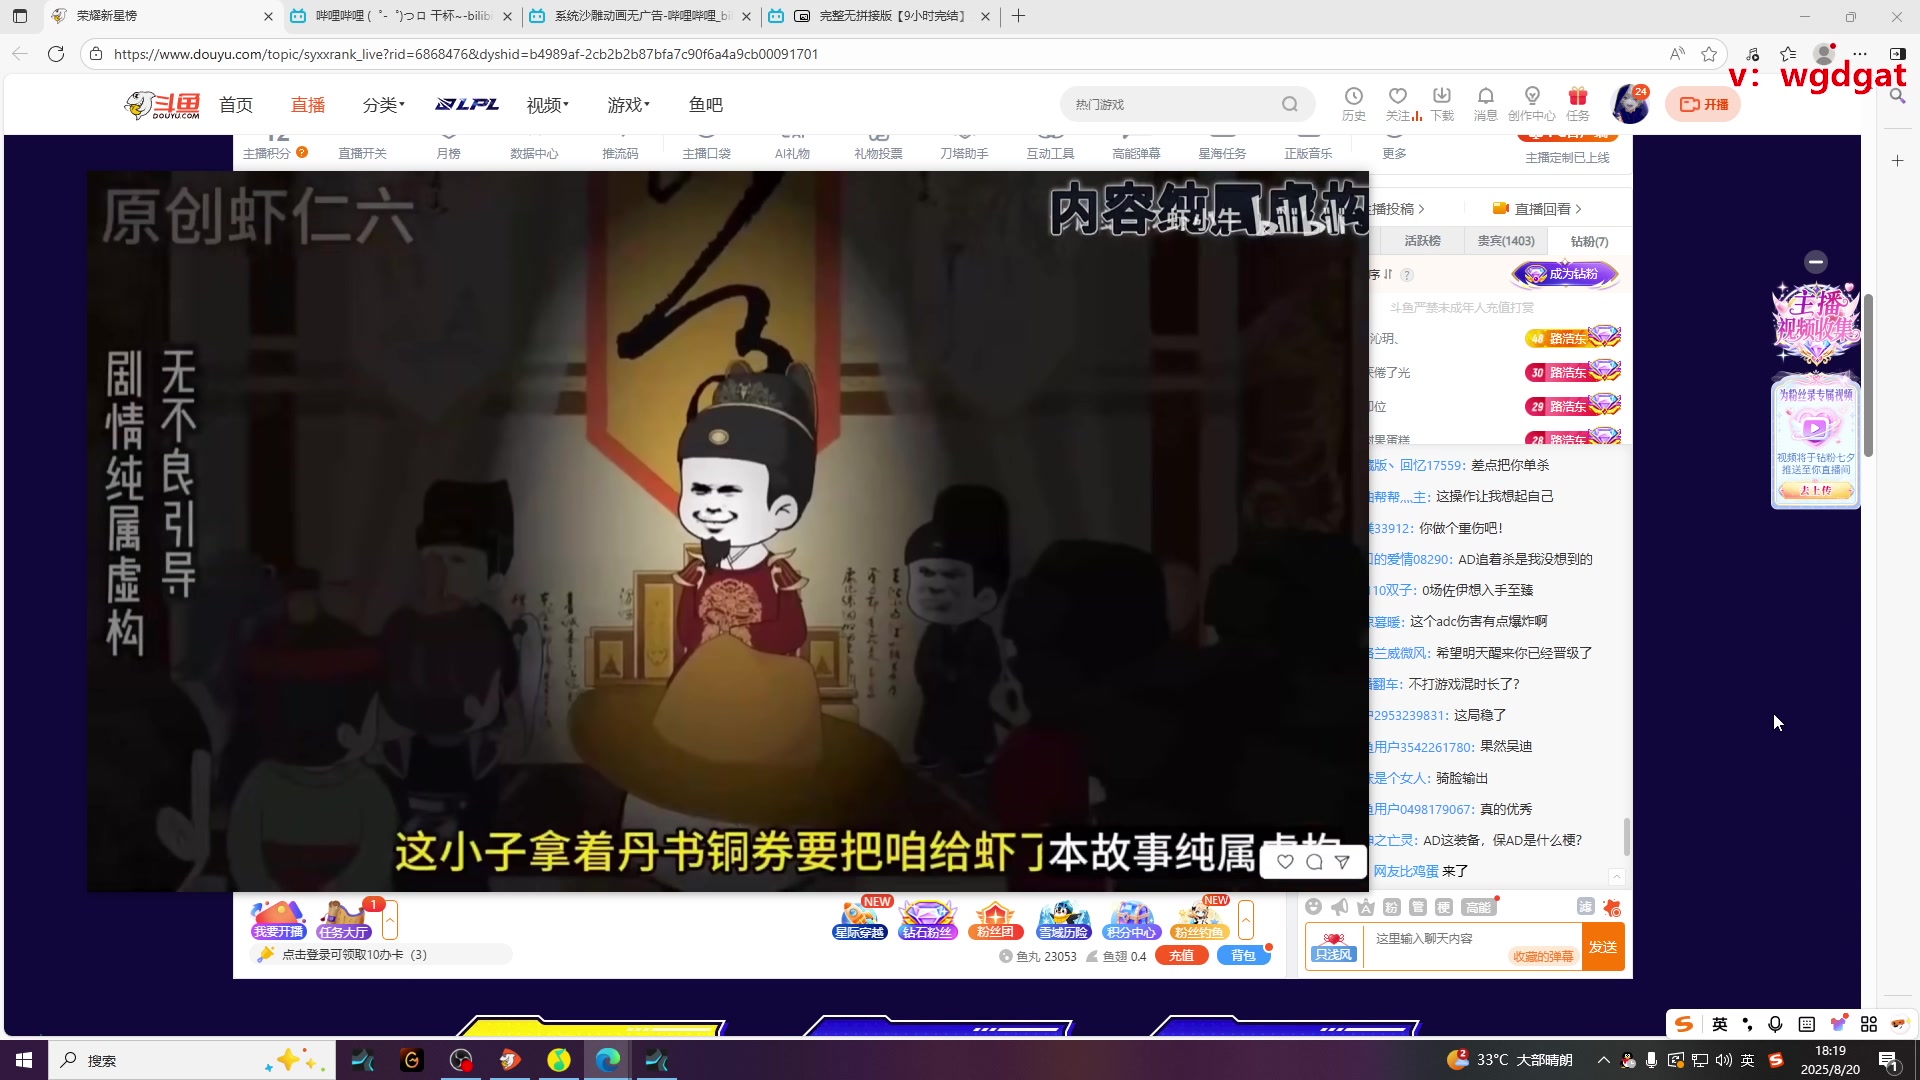Screen dimensions: 1920x1080
Task: Click the 成为钻粉 button
Action: tap(1565, 274)
